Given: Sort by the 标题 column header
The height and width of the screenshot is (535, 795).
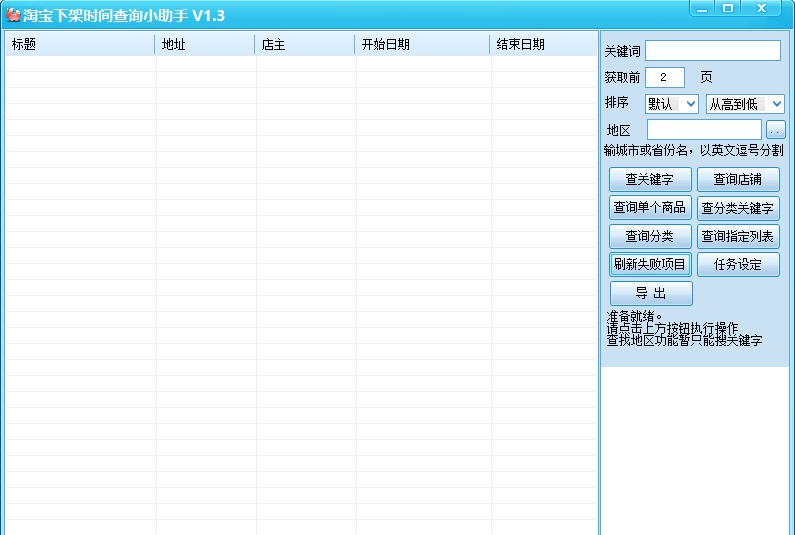Looking at the screenshot, I should coord(80,45).
